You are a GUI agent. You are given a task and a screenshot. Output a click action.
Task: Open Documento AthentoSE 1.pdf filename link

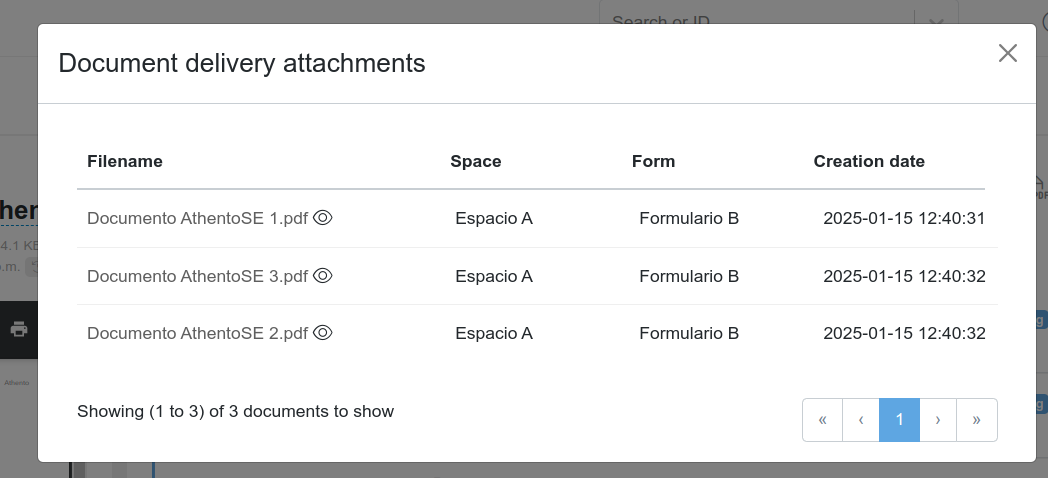[197, 218]
